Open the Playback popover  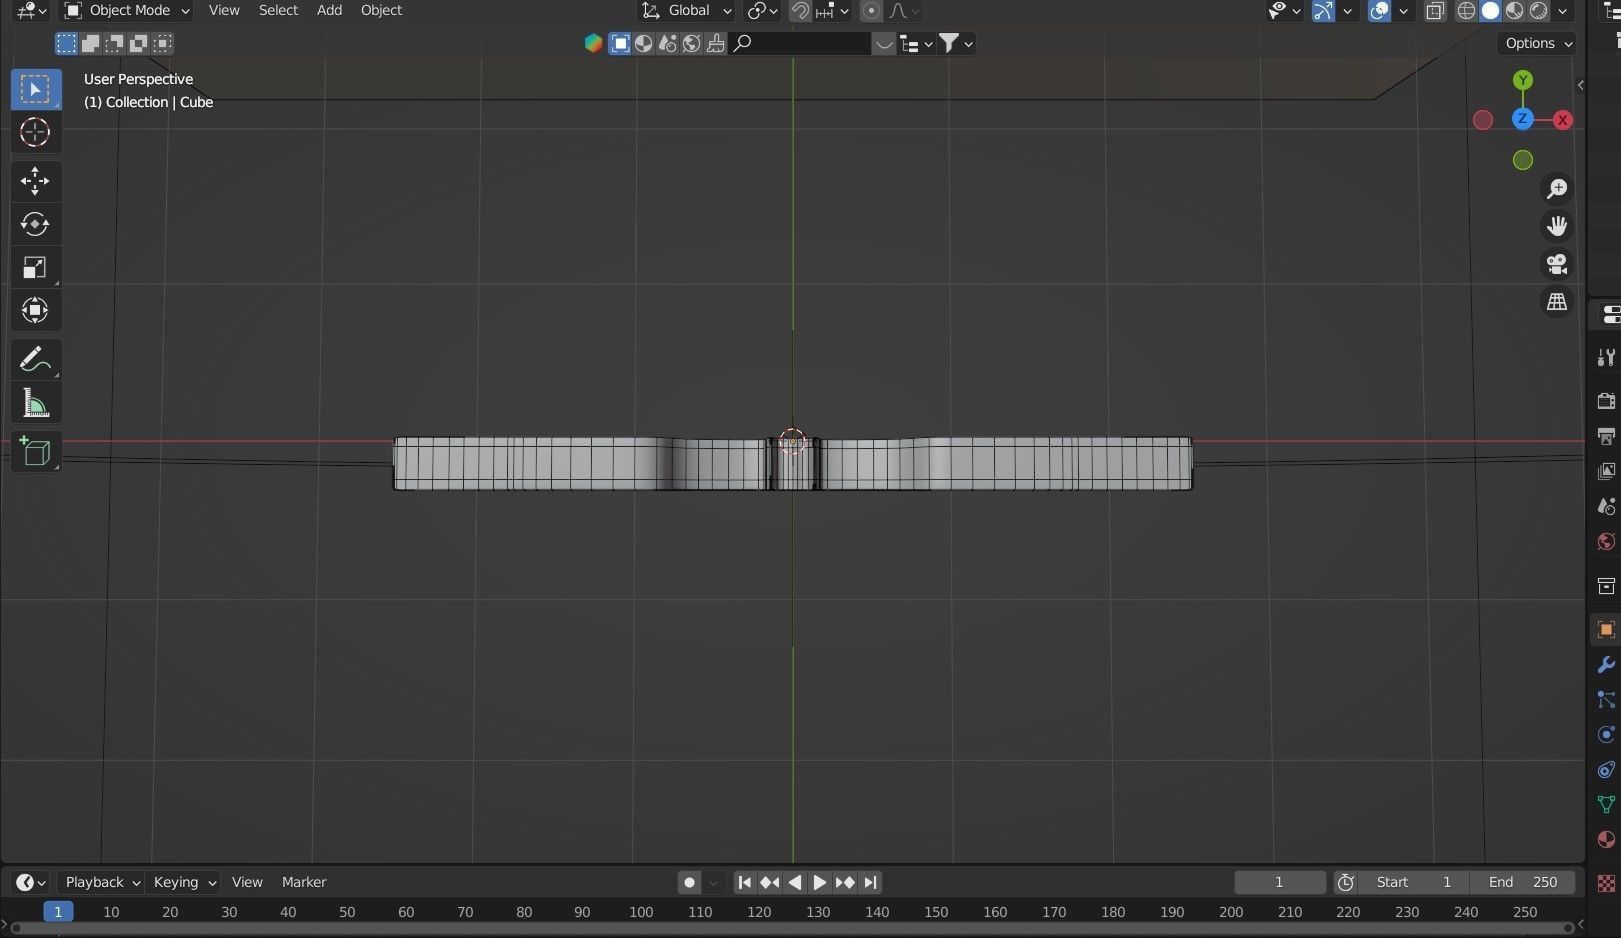point(101,882)
